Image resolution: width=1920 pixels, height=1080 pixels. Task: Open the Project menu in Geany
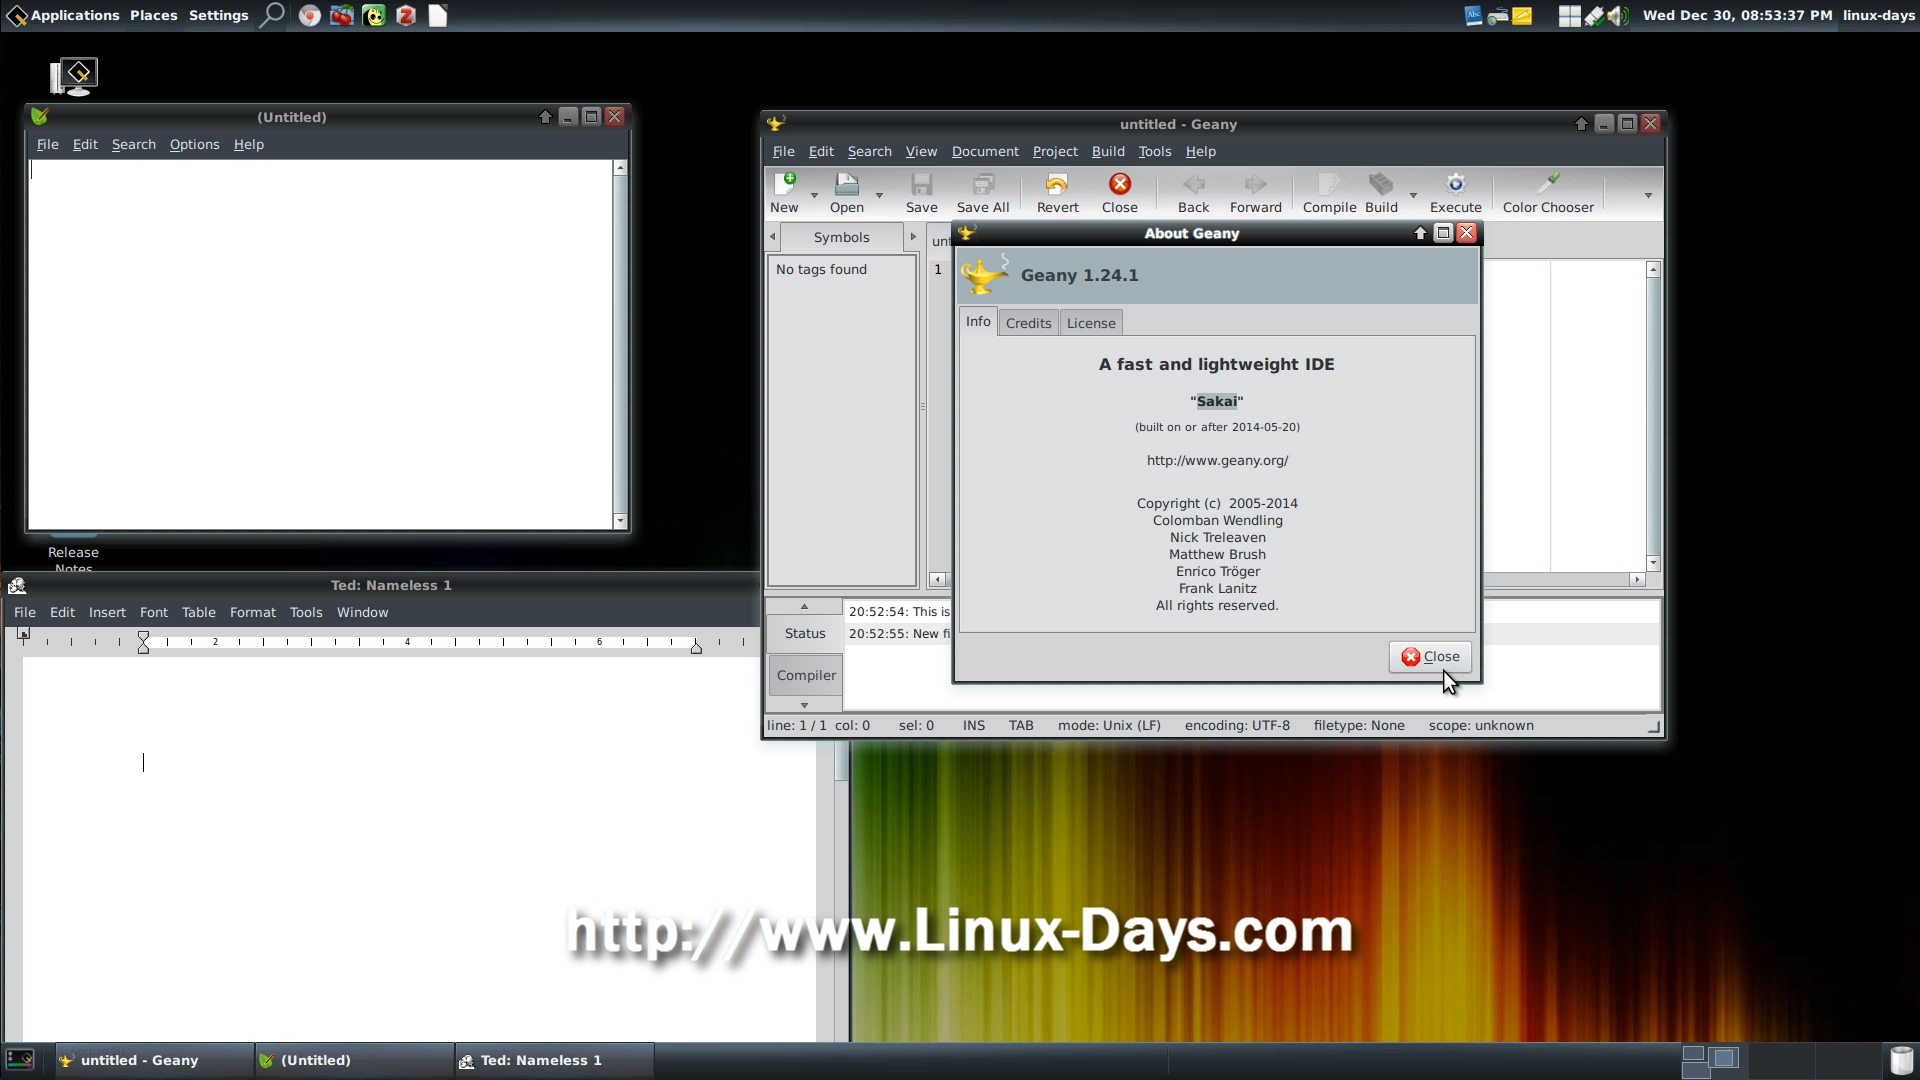tap(1055, 151)
